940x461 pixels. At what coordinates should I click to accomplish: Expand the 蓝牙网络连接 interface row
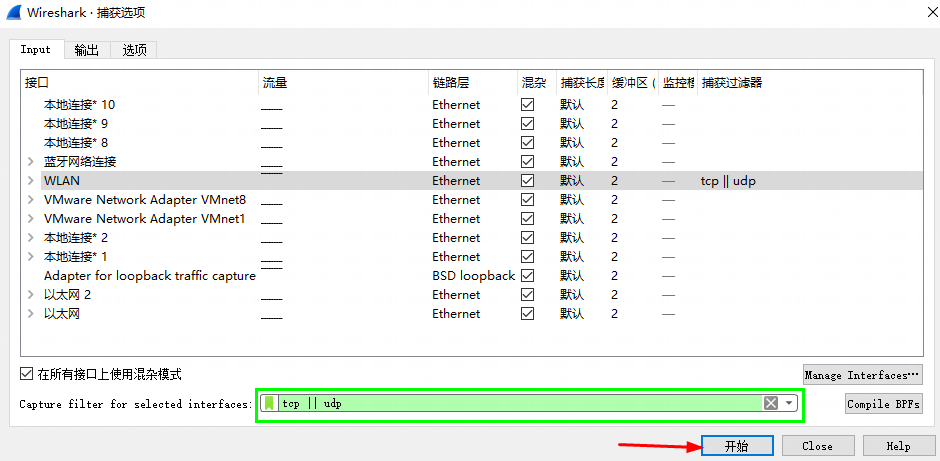pyautogui.click(x=31, y=162)
